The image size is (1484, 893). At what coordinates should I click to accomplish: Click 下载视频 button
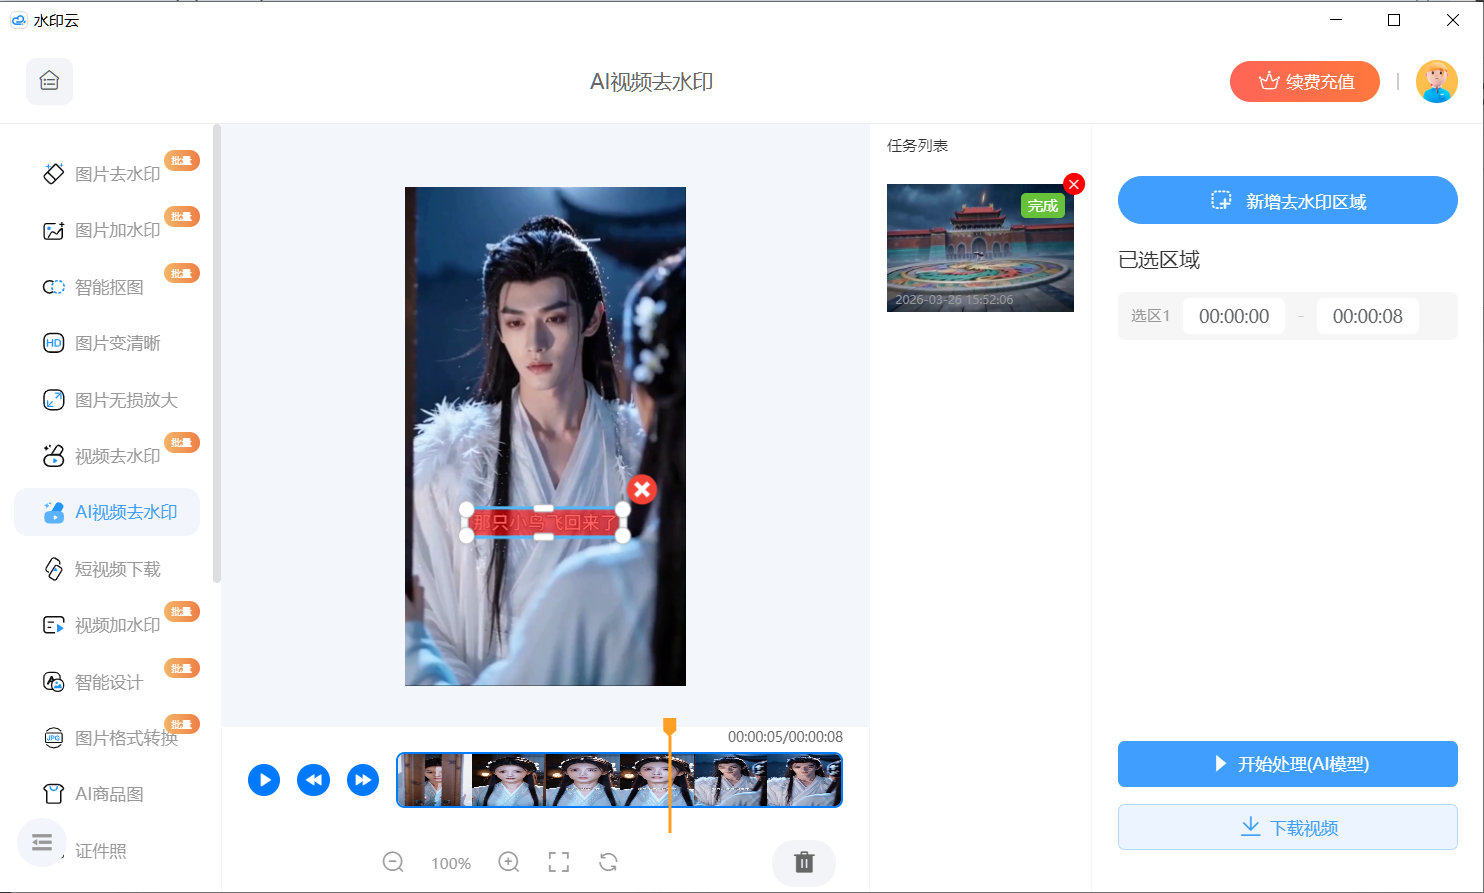tap(1287, 827)
